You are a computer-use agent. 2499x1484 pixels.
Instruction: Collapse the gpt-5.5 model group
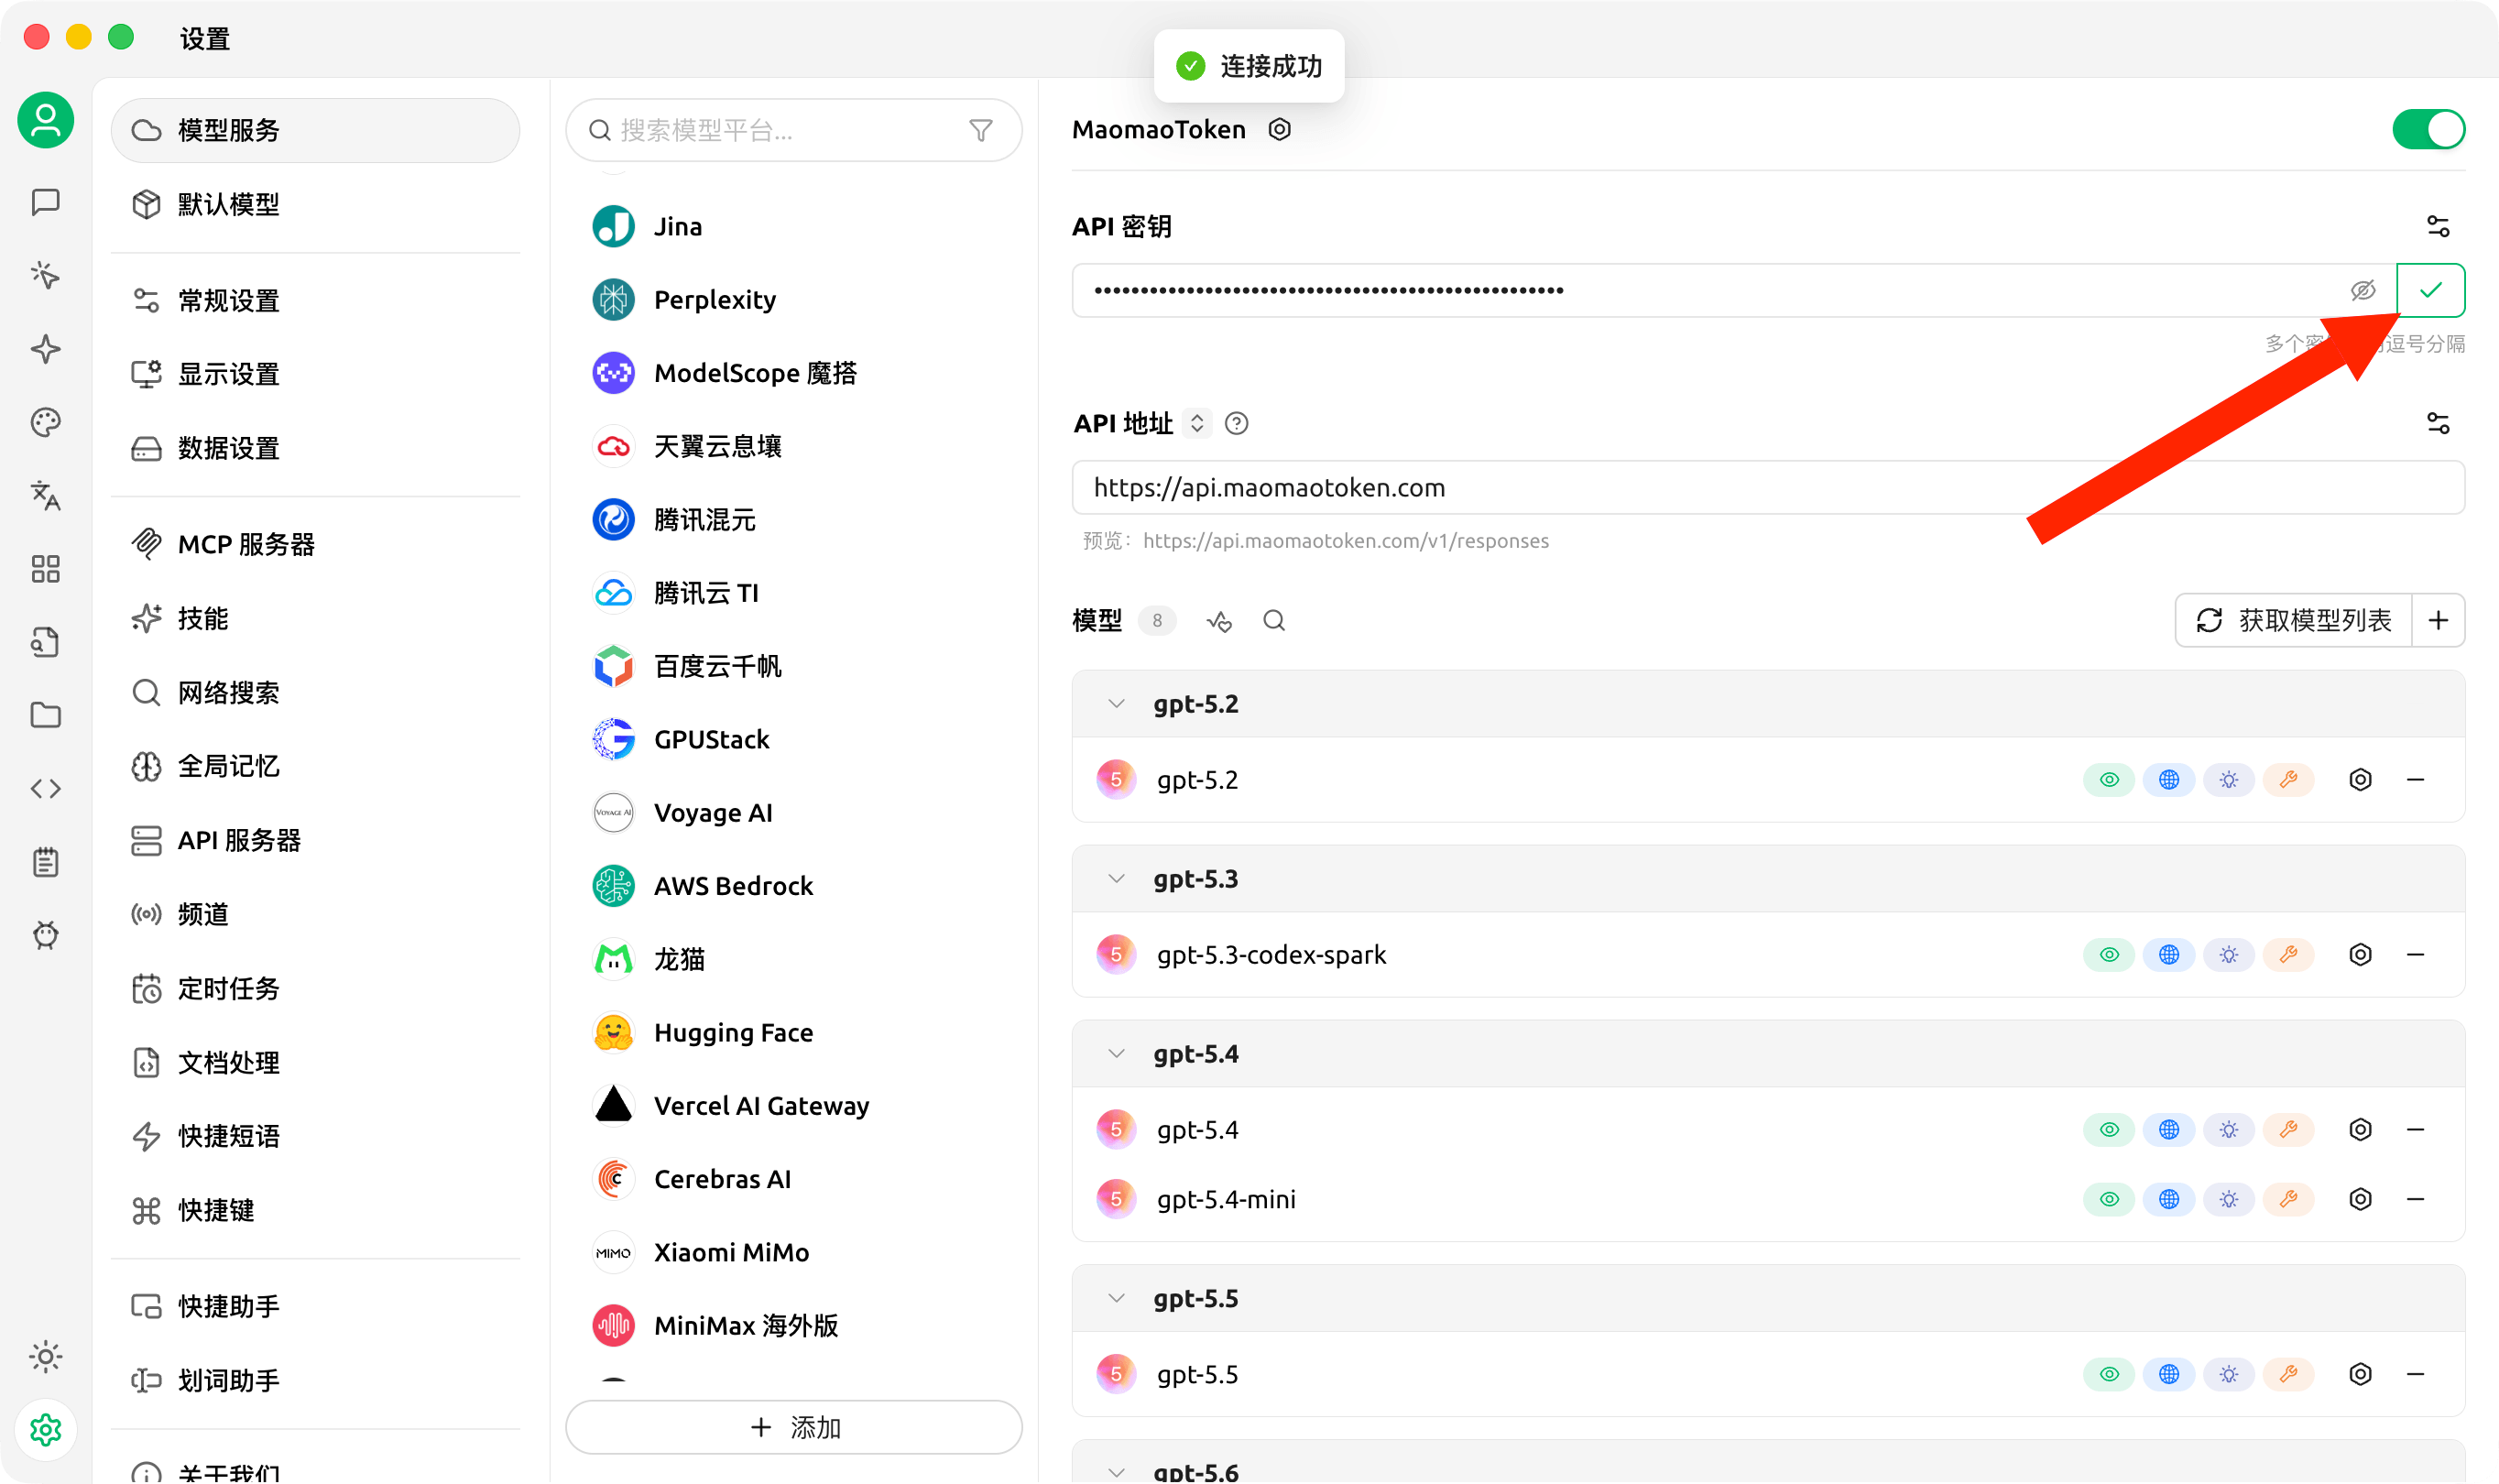[x=1117, y=1298]
